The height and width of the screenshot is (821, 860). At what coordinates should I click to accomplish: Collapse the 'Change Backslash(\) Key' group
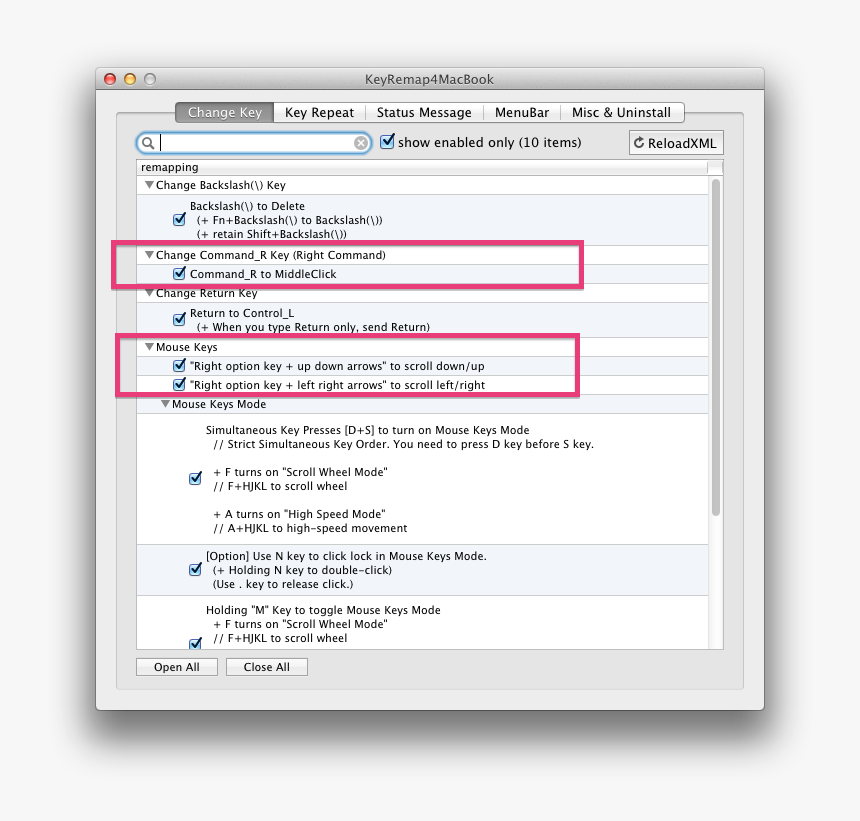[x=149, y=185]
